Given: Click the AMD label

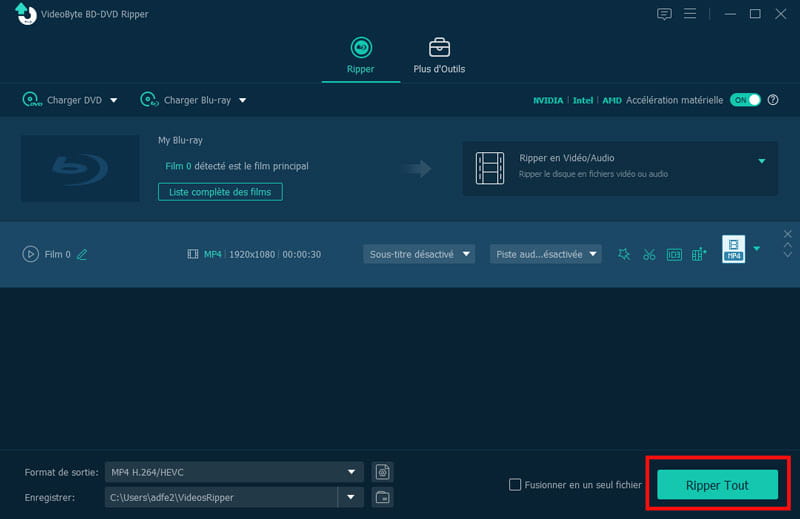Looking at the screenshot, I should 612,101.
